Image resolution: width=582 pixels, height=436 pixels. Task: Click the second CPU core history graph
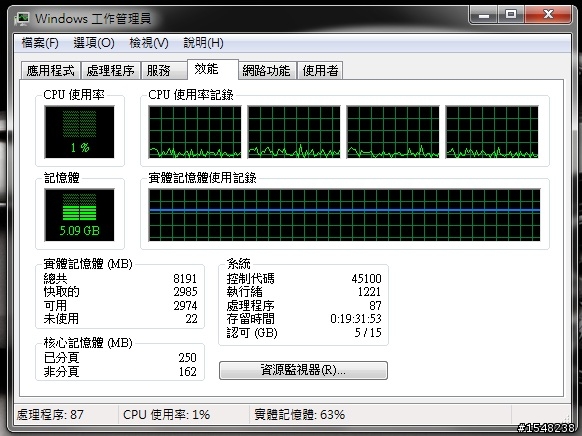(294, 132)
